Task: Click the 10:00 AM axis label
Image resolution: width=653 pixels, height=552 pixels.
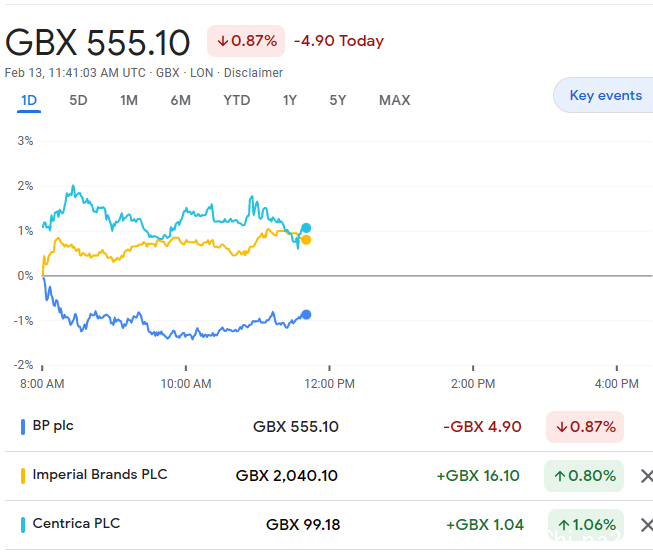Action: (186, 384)
